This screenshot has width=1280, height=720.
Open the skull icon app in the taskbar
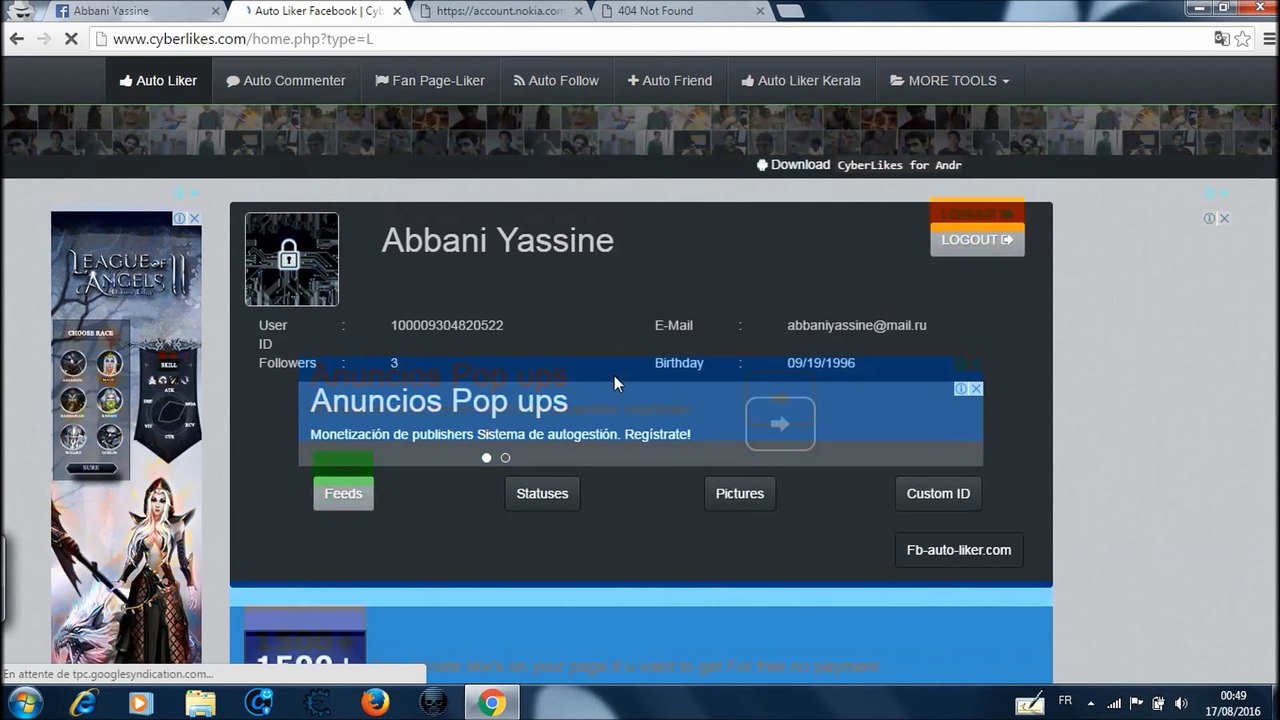click(433, 703)
